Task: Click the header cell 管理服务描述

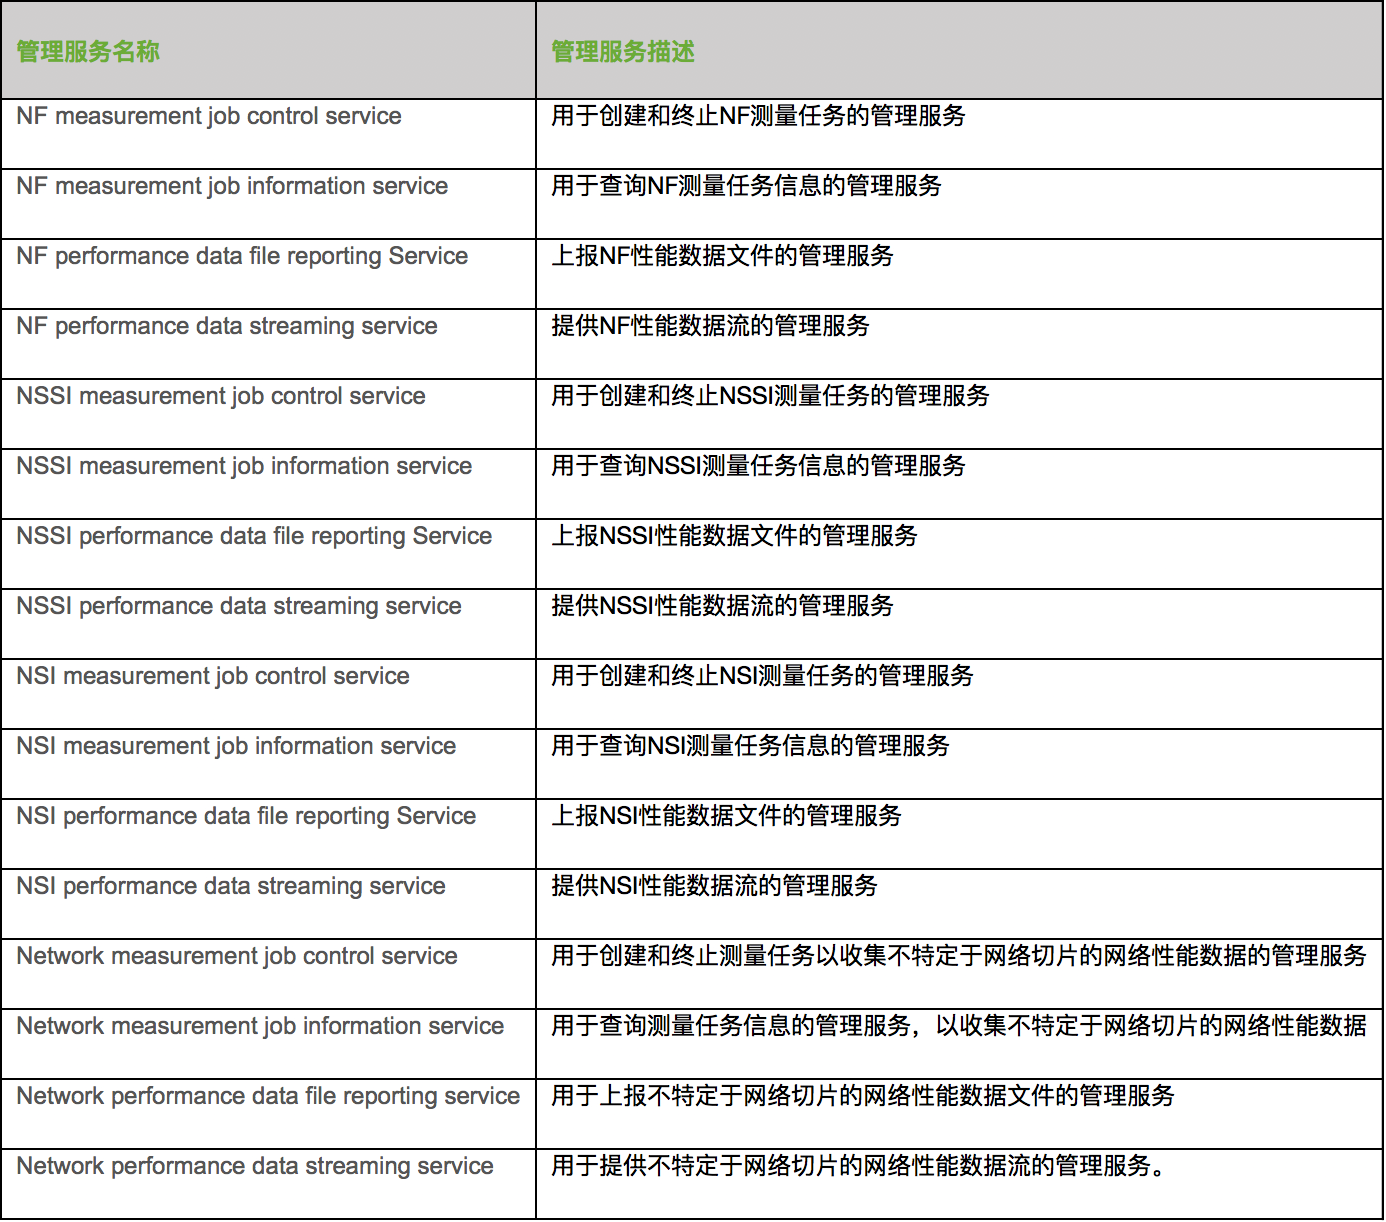Action: click(x=960, y=50)
